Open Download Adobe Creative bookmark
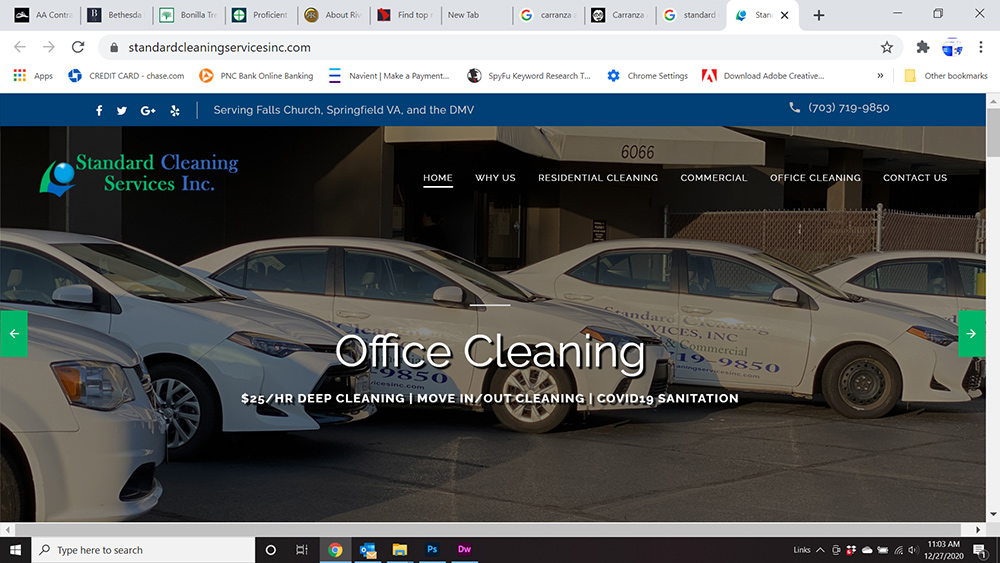This screenshot has height=563, width=1000. click(x=763, y=76)
